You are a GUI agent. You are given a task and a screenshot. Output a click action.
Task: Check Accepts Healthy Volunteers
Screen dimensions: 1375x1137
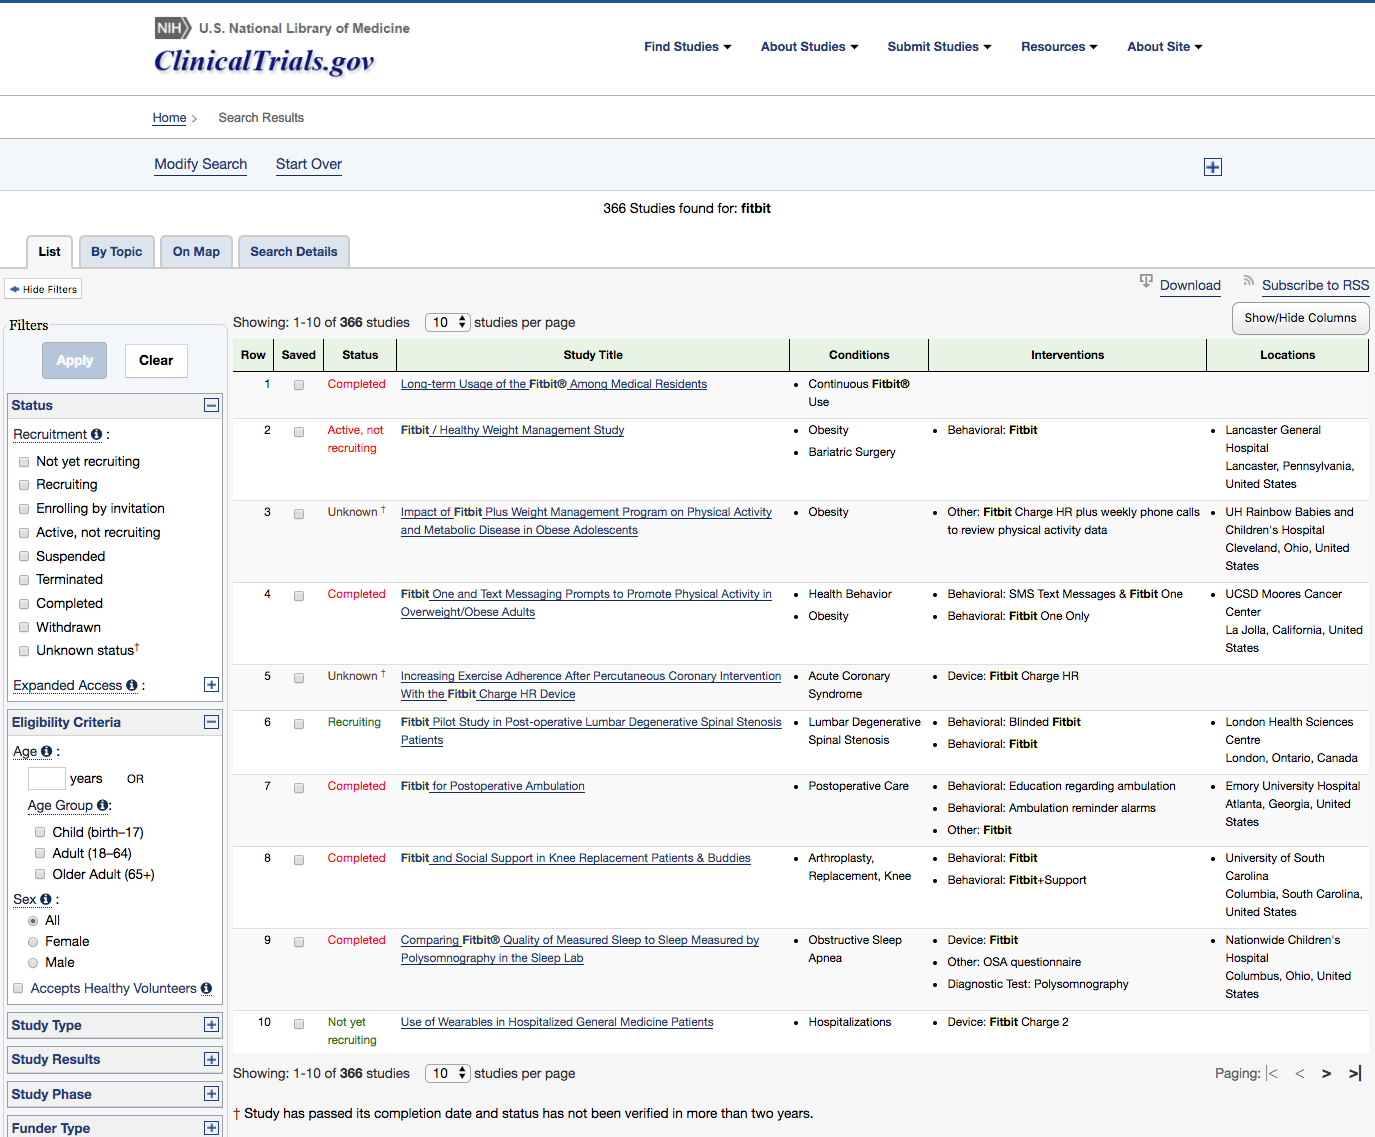pyautogui.click(x=18, y=988)
